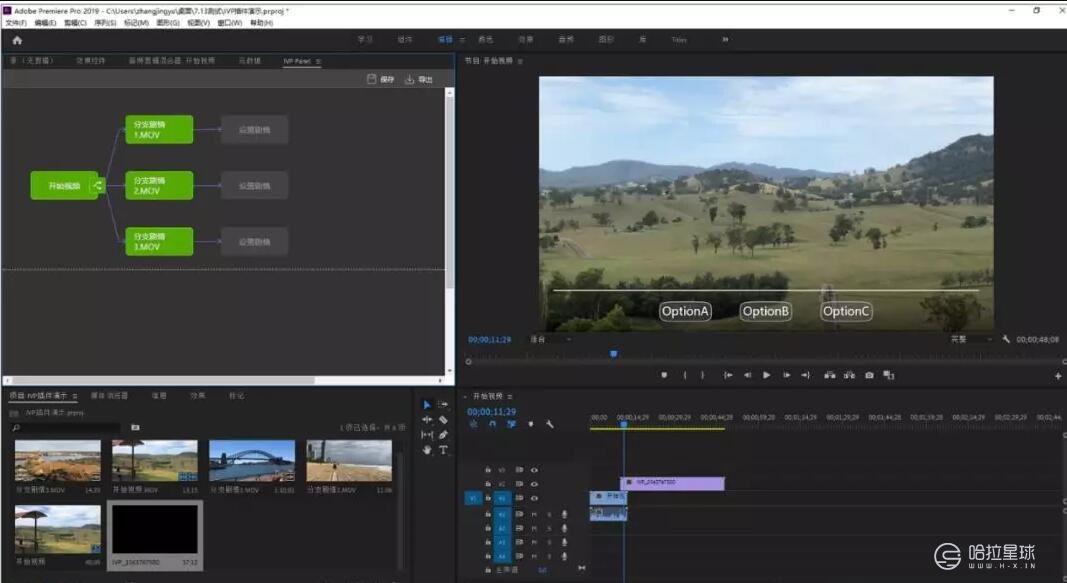Lock video track V2
The width and height of the screenshot is (1067, 583).
488,484
